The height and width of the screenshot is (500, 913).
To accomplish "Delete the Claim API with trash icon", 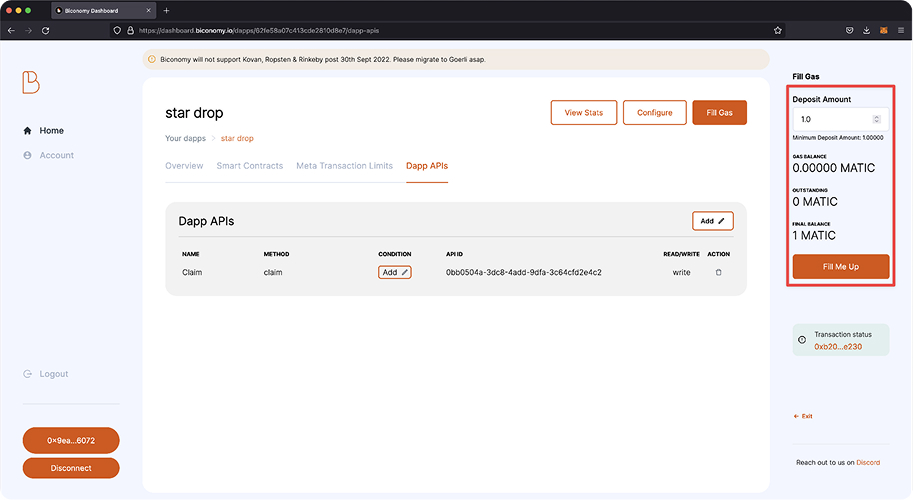I will coord(719,272).
